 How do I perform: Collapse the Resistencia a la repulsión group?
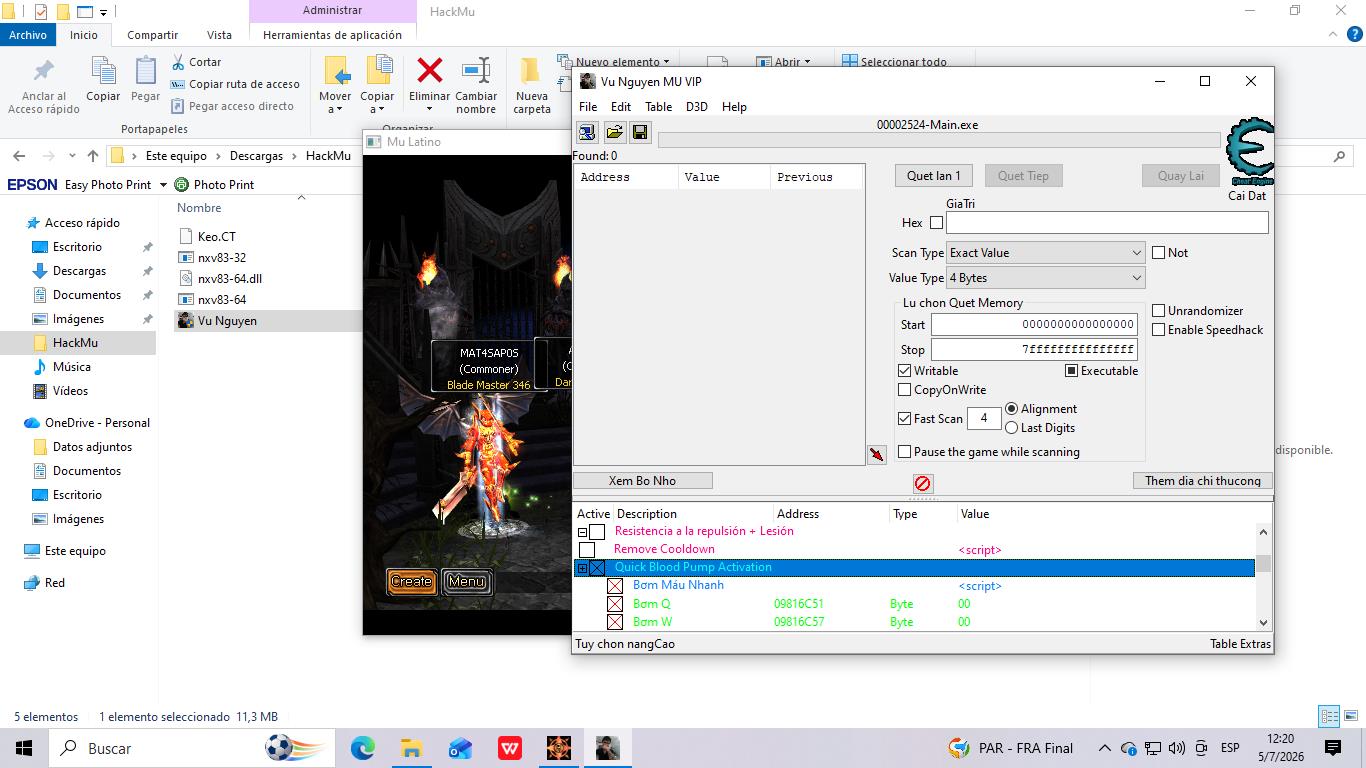[582, 532]
